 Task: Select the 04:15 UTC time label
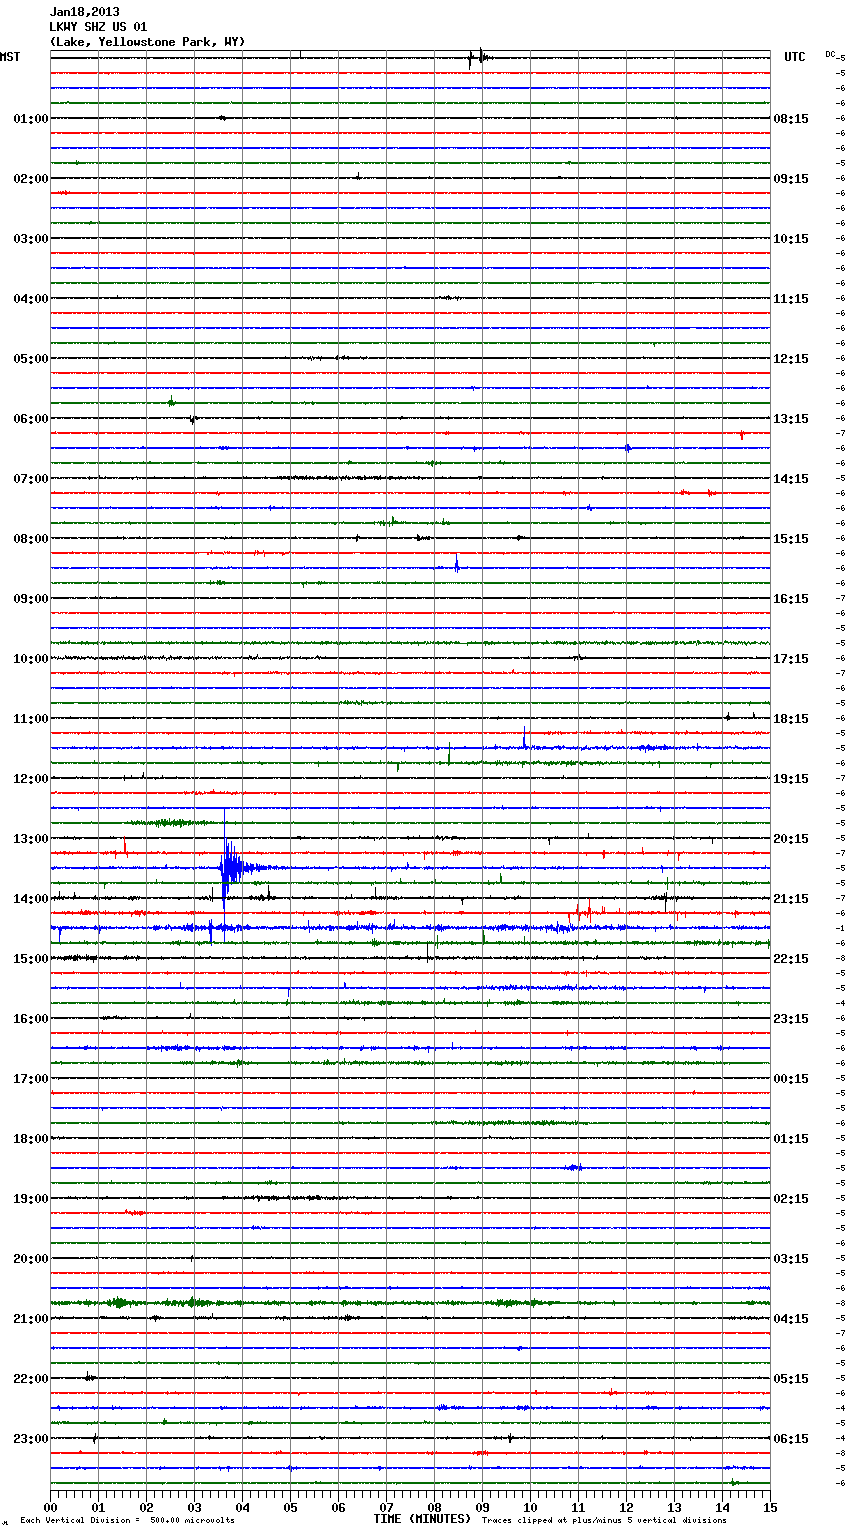(791, 1319)
